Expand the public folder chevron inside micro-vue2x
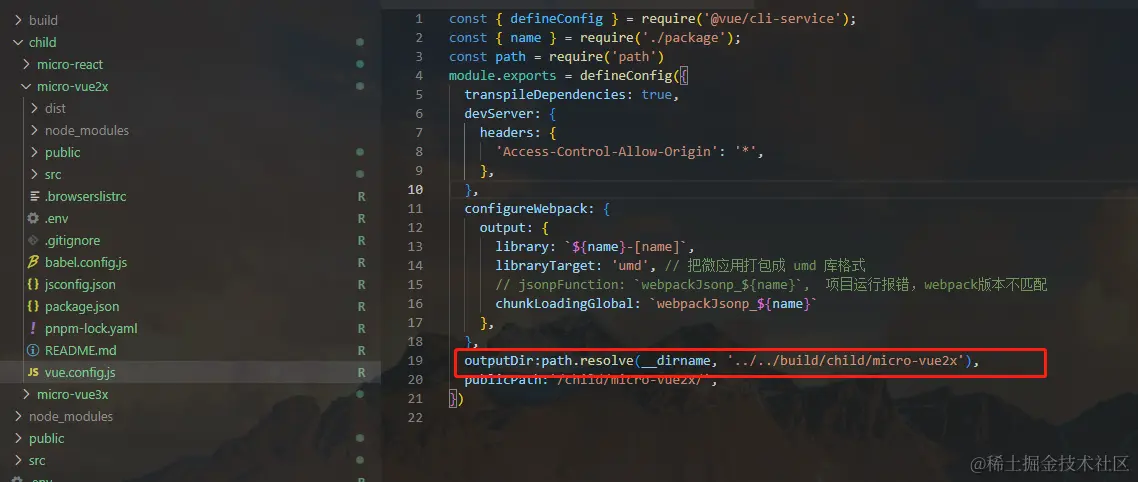This screenshot has width=1138, height=482. click(34, 152)
